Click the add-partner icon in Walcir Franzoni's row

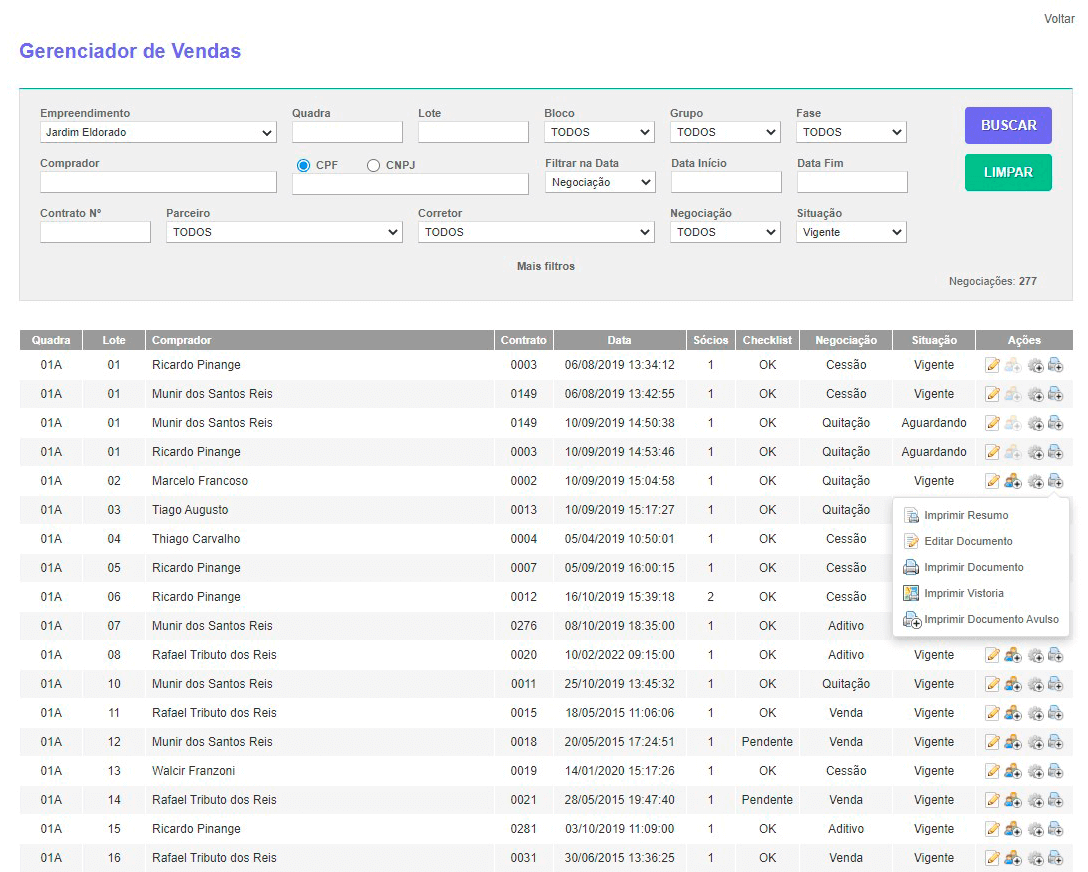pos(1013,771)
